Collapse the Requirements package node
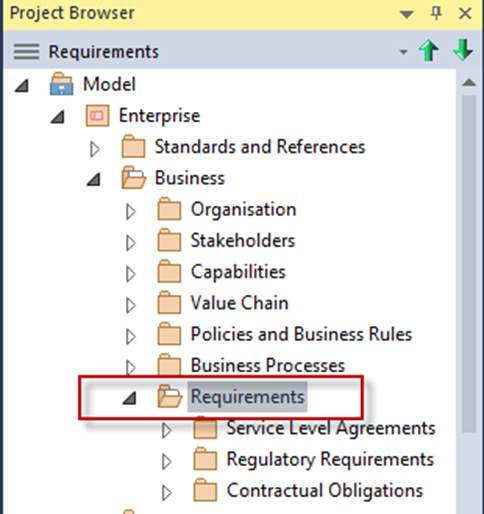Image resolution: width=484 pixels, height=514 pixels. point(129,398)
